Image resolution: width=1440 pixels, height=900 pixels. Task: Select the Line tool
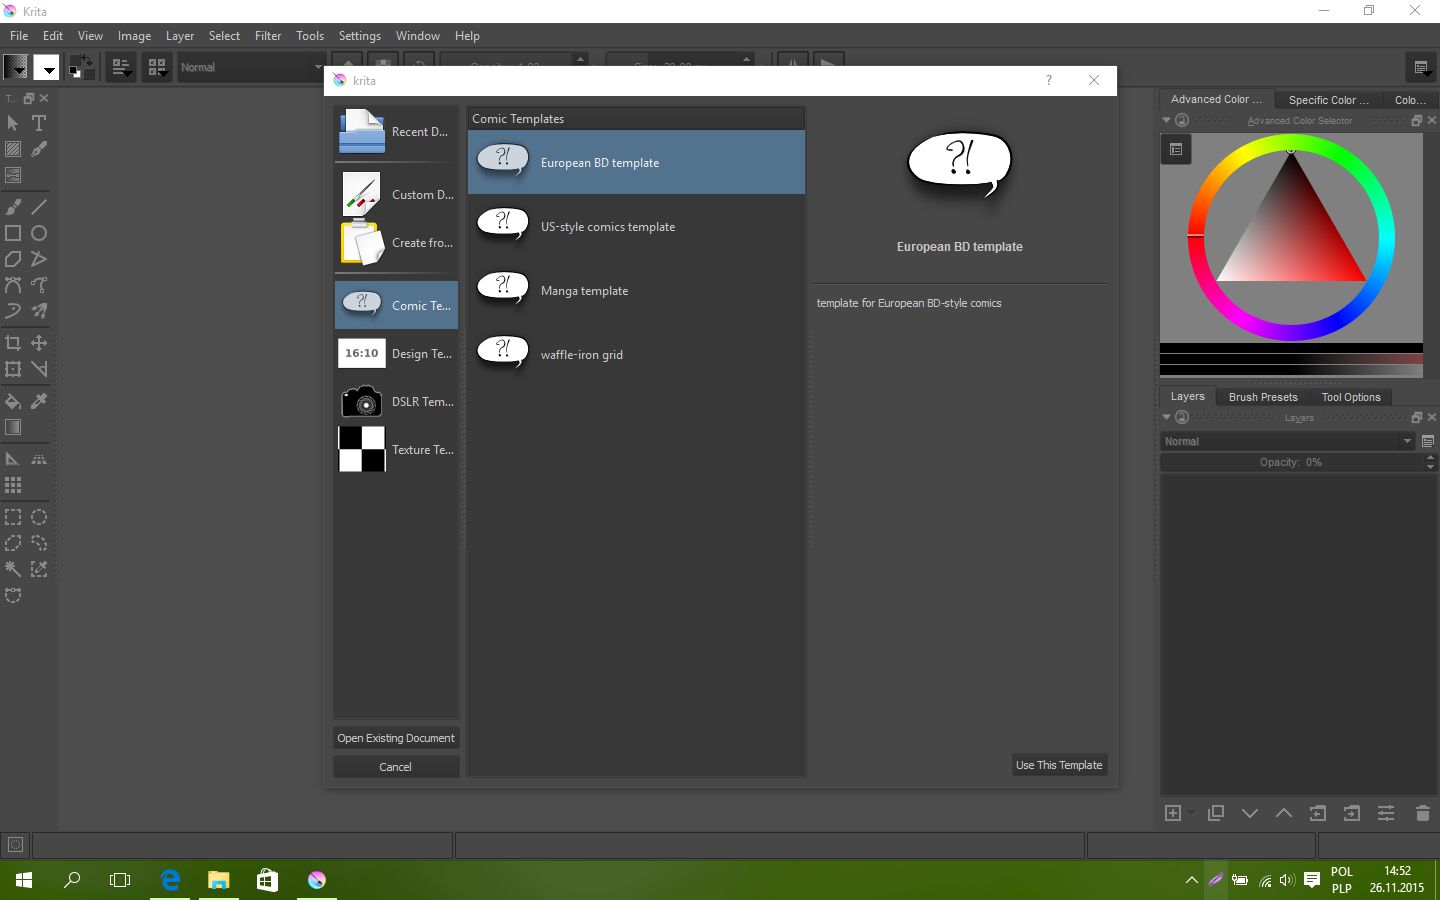39,207
